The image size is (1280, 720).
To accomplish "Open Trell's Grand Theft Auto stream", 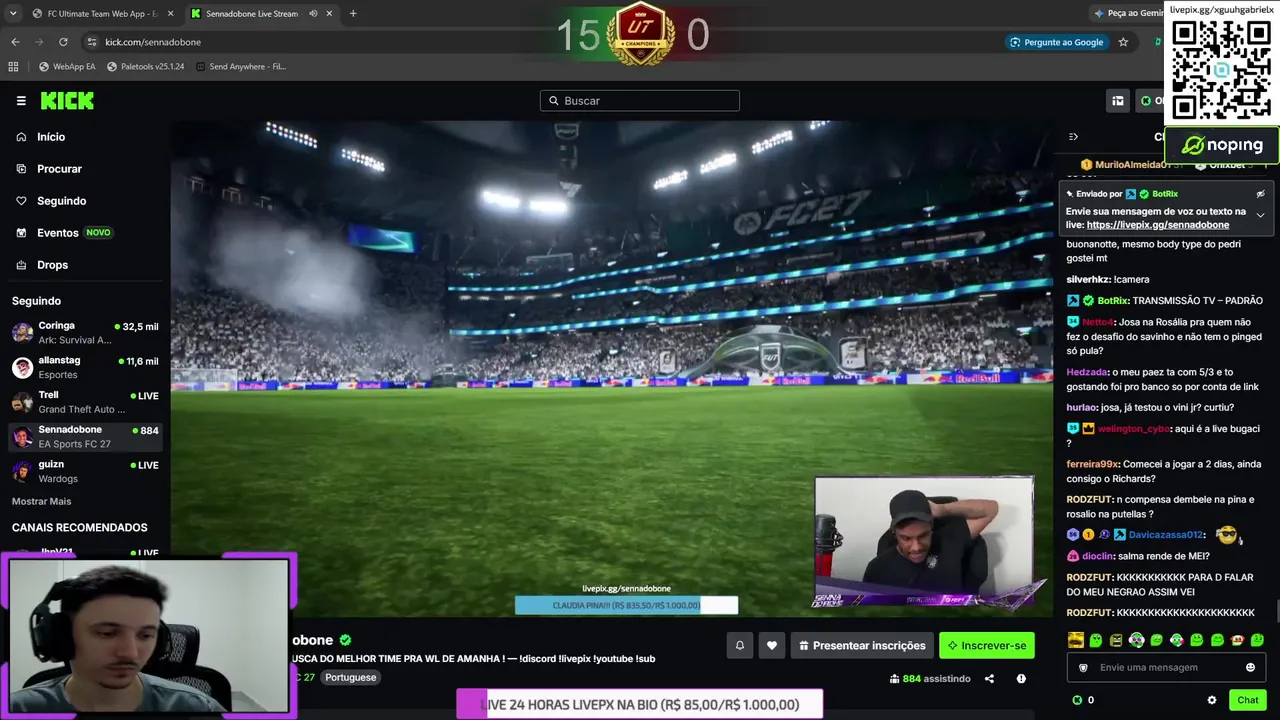I will [x=85, y=402].
